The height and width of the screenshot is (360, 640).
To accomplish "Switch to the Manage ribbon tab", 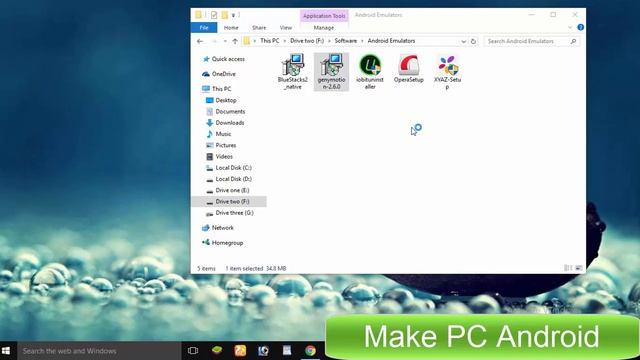I will pyautogui.click(x=324, y=27).
